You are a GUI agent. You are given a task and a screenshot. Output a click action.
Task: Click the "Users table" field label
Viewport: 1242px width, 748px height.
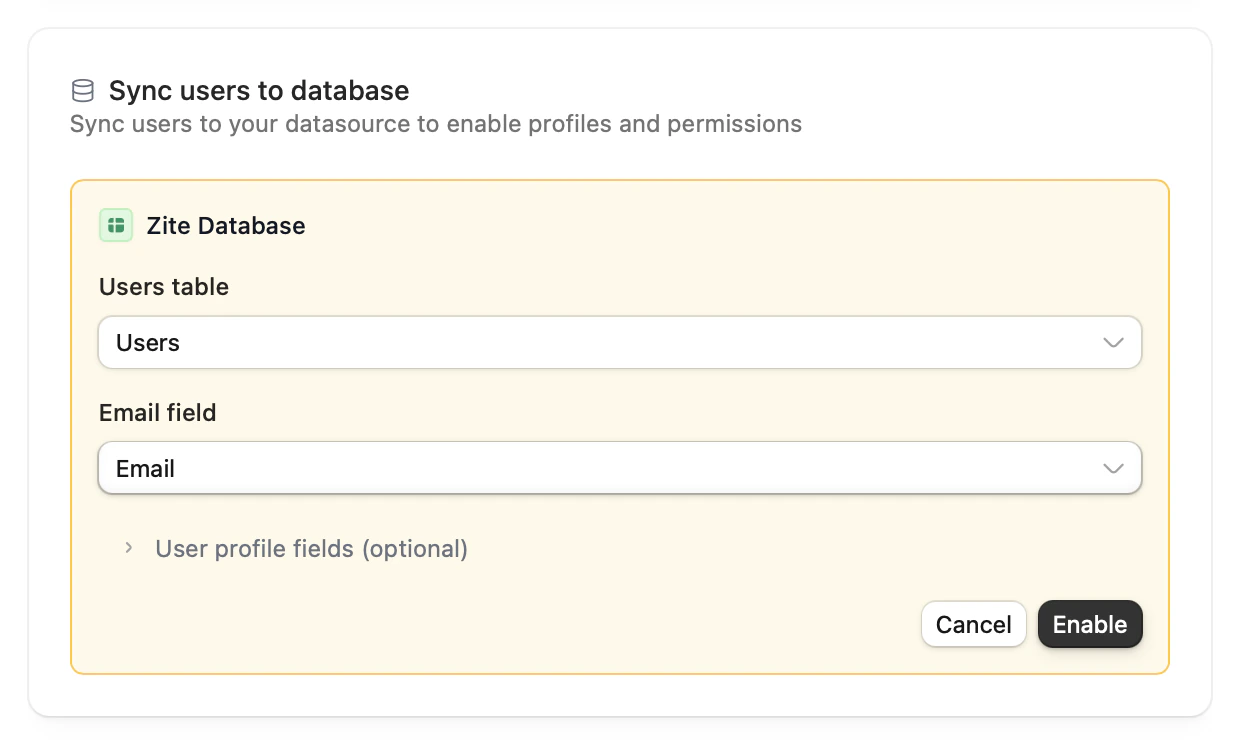164,287
